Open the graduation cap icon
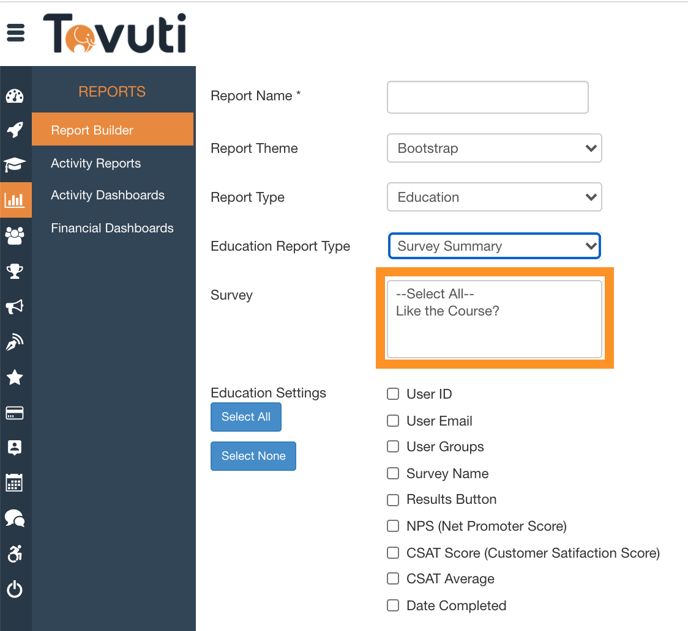 coord(15,165)
